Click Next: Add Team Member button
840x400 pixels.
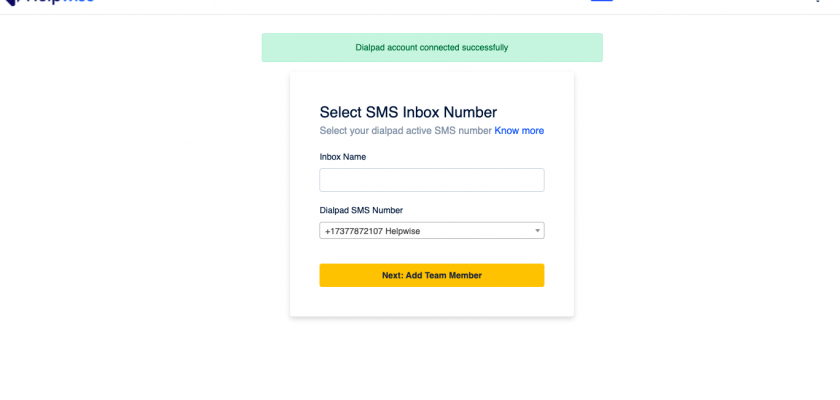coord(432,275)
